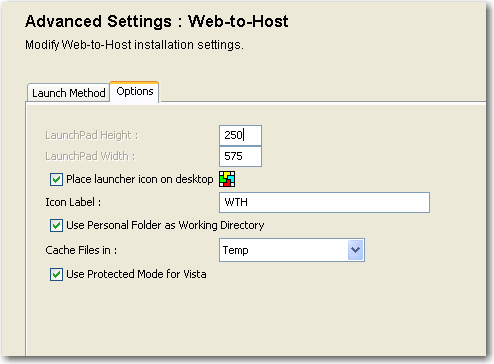Click the "Use Protected Mode for Vista" label text

coord(136,274)
